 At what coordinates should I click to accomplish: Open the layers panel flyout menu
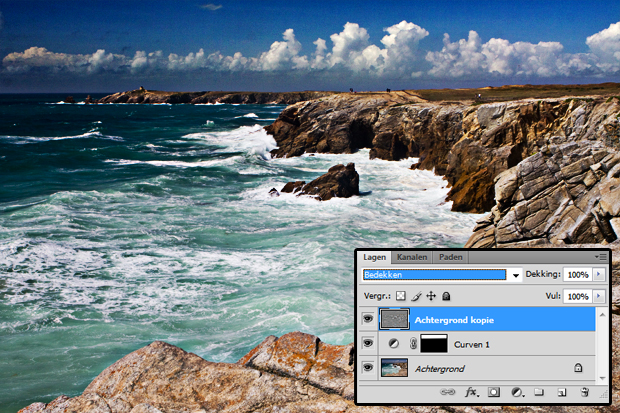[601, 257]
